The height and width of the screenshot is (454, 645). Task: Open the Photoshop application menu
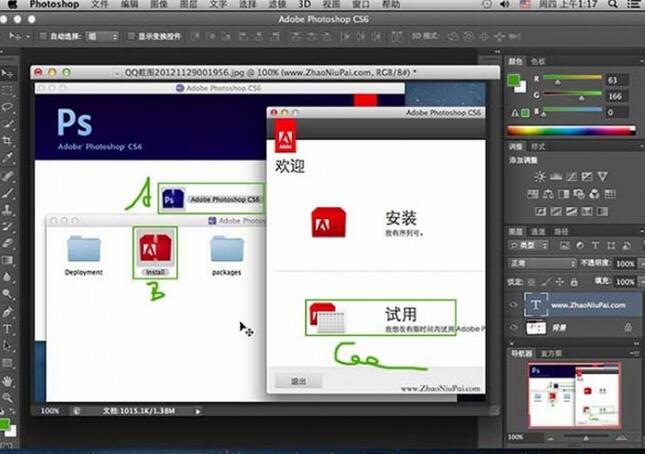(x=54, y=5)
